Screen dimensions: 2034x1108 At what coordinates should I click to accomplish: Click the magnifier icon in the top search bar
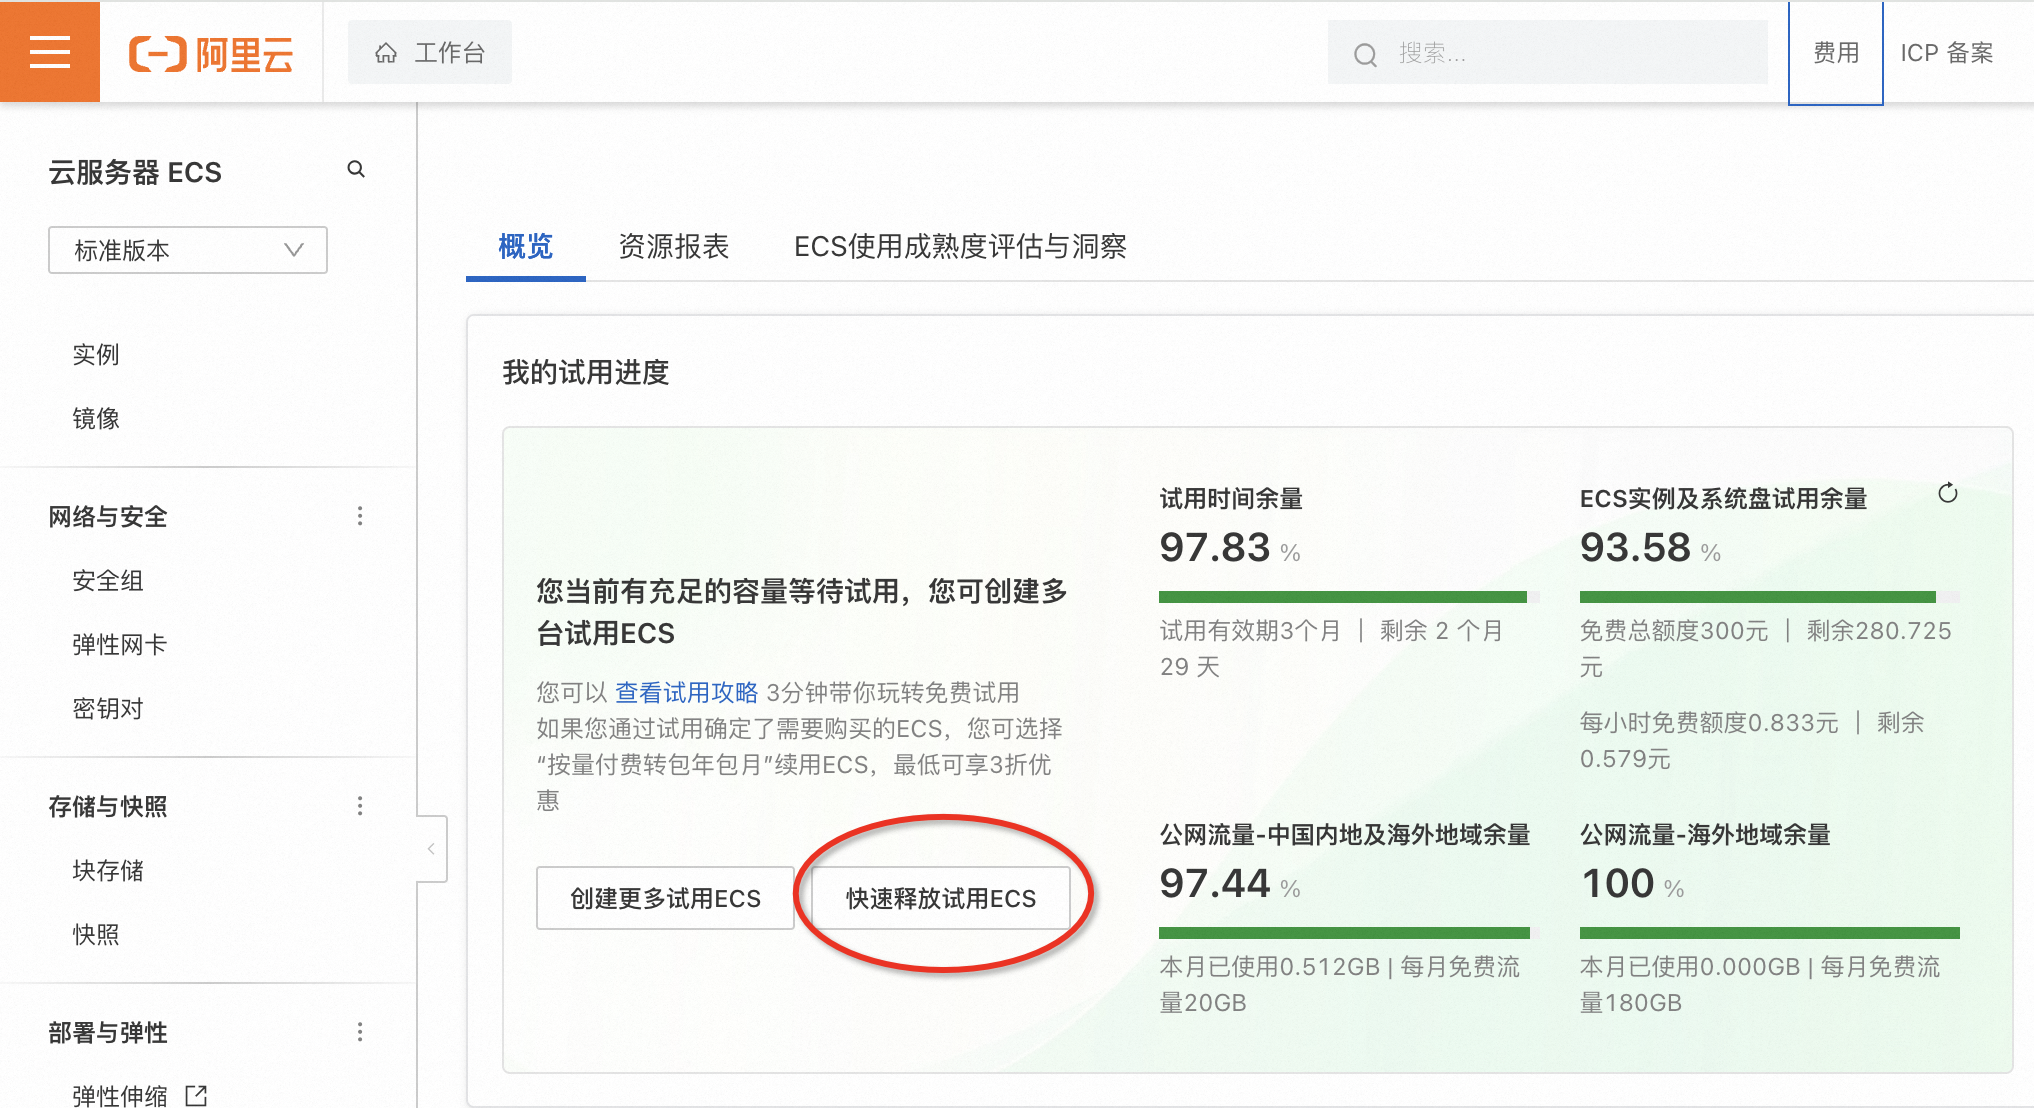pyautogui.click(x=1365, y=54)
